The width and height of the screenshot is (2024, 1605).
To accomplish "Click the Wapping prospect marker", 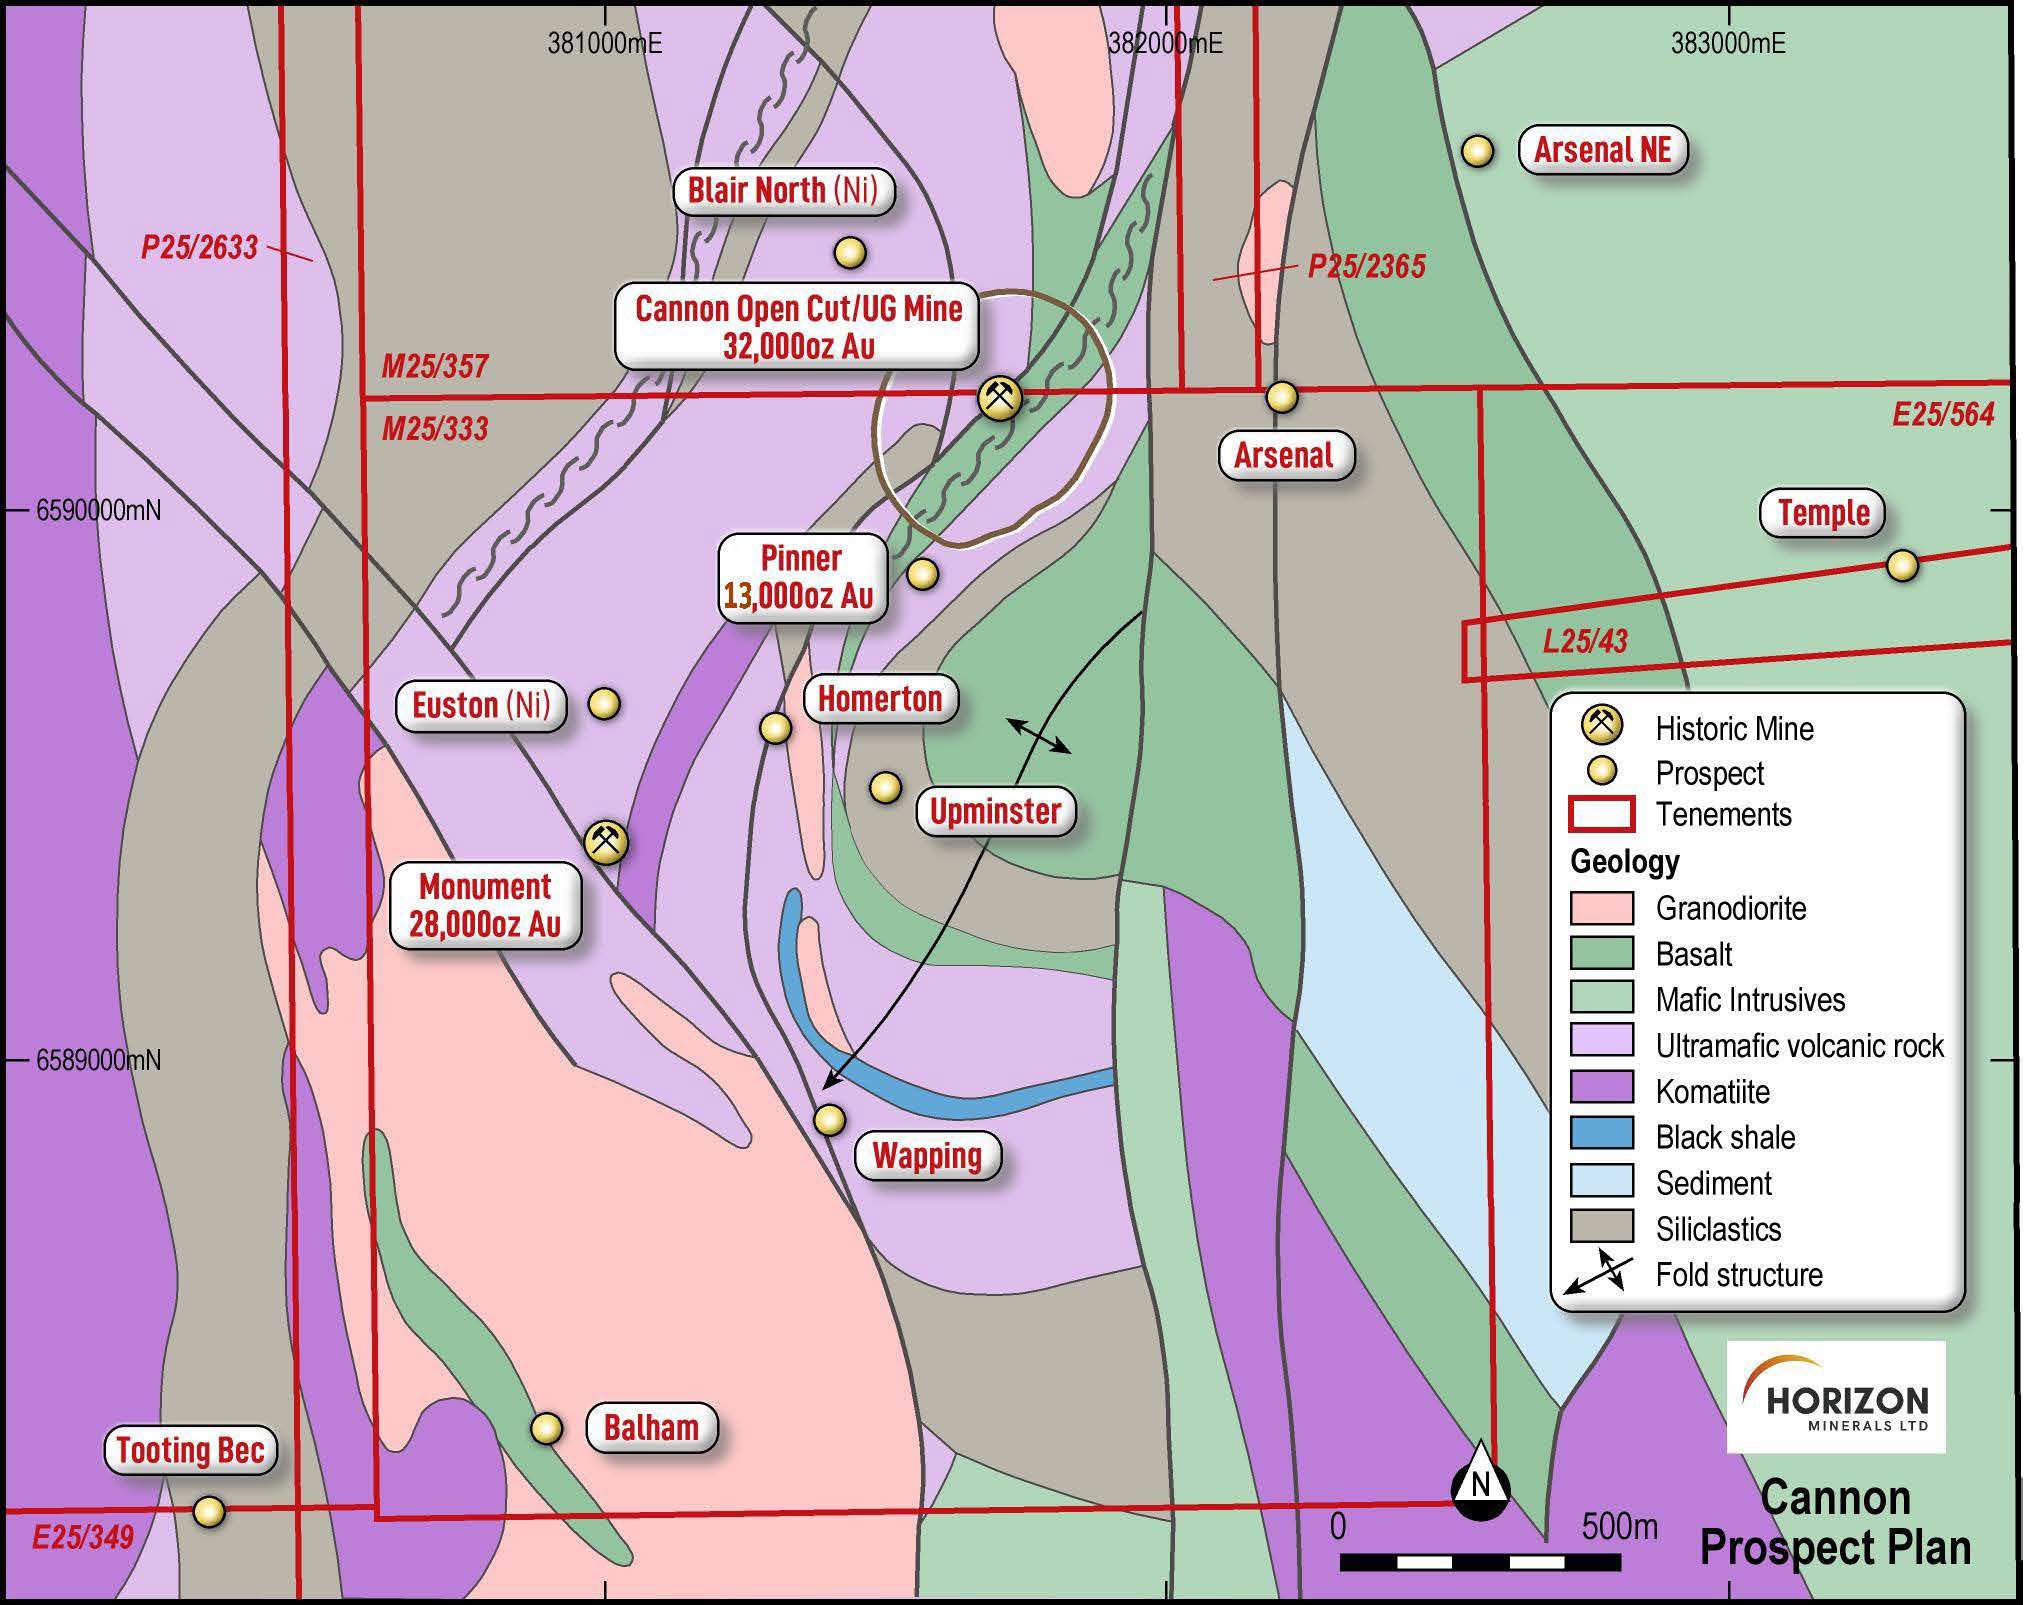I will (829, 1120).
